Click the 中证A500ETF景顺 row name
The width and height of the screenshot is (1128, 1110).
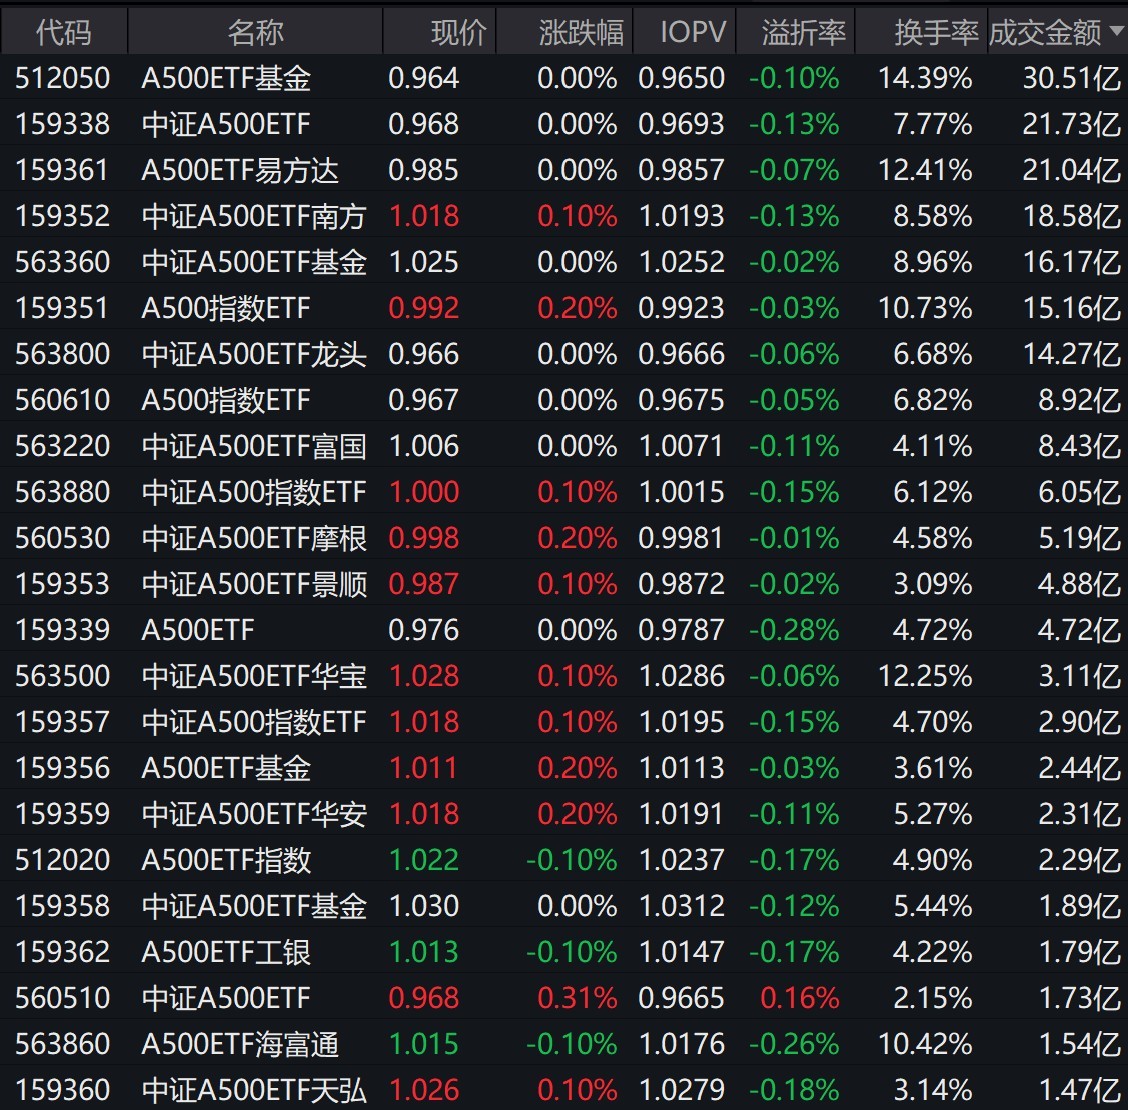click(254, 584)
